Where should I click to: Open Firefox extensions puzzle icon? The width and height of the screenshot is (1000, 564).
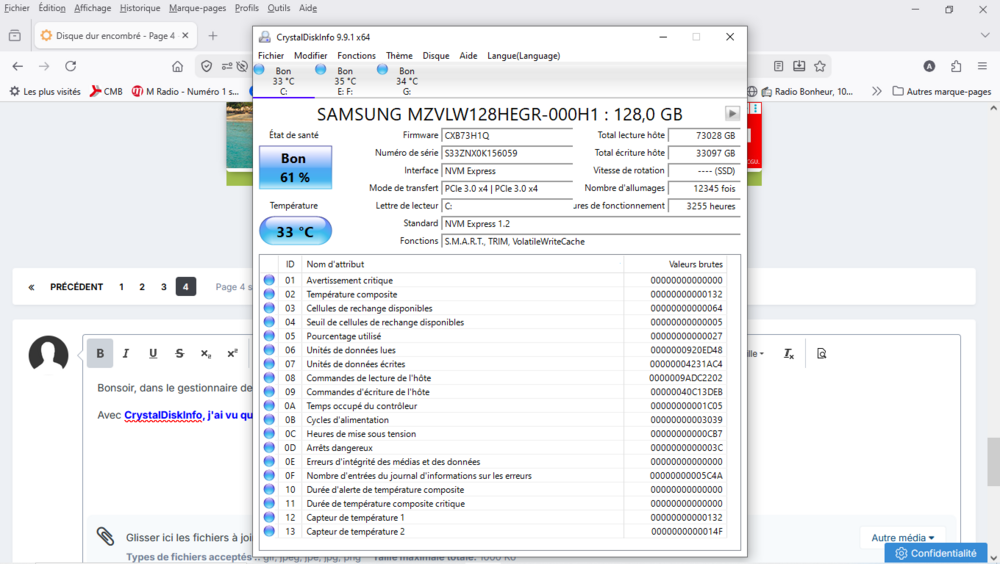[x=956, y=66]
